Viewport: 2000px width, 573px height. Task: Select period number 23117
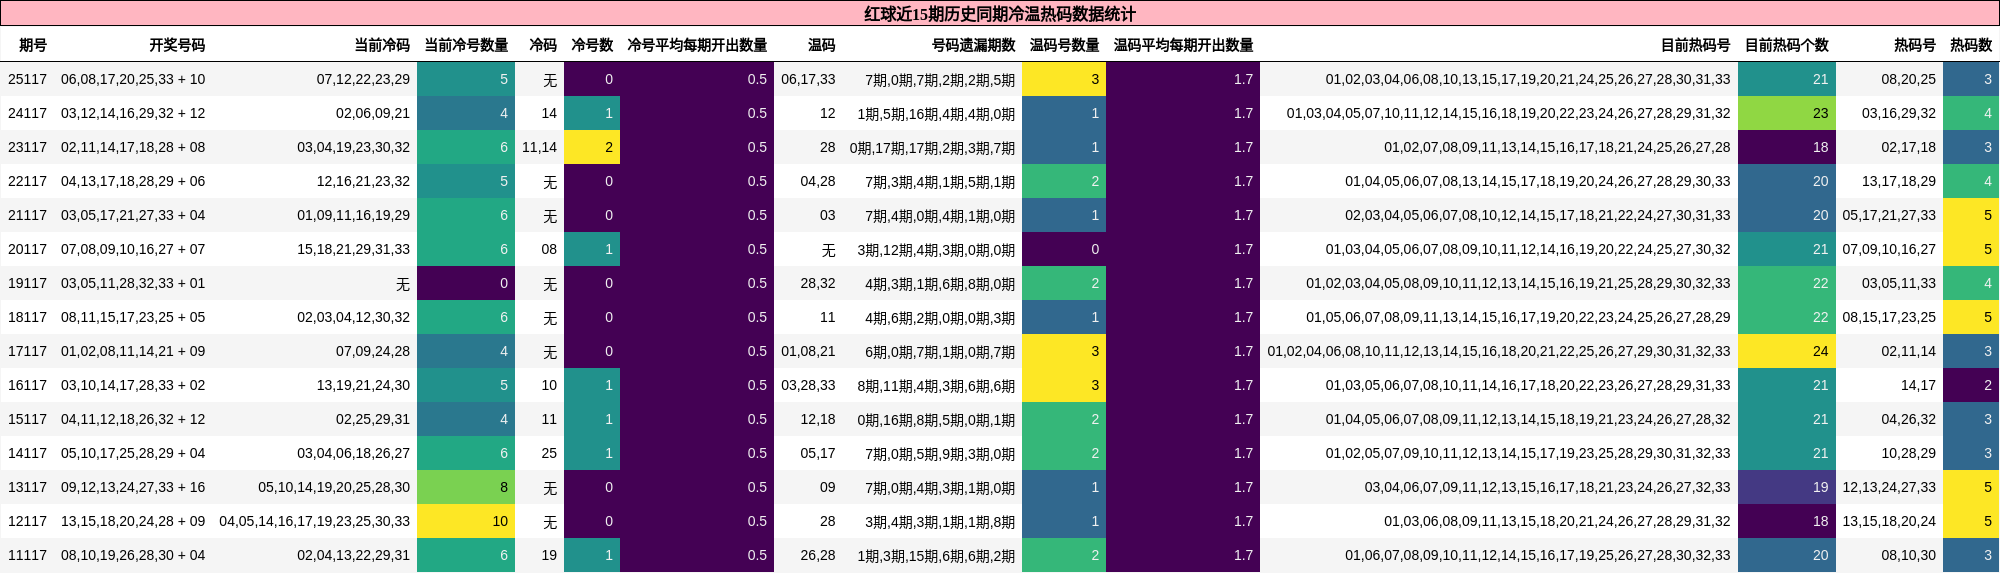point(27,147)
